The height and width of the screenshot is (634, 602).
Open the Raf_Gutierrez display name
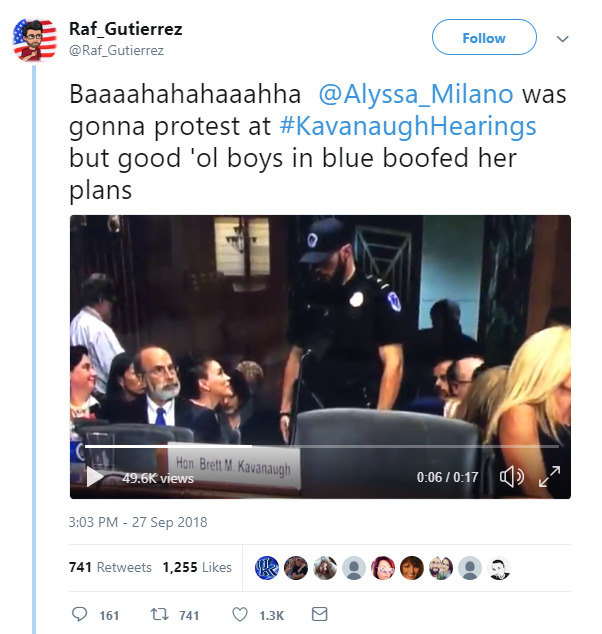coord(125,29)
